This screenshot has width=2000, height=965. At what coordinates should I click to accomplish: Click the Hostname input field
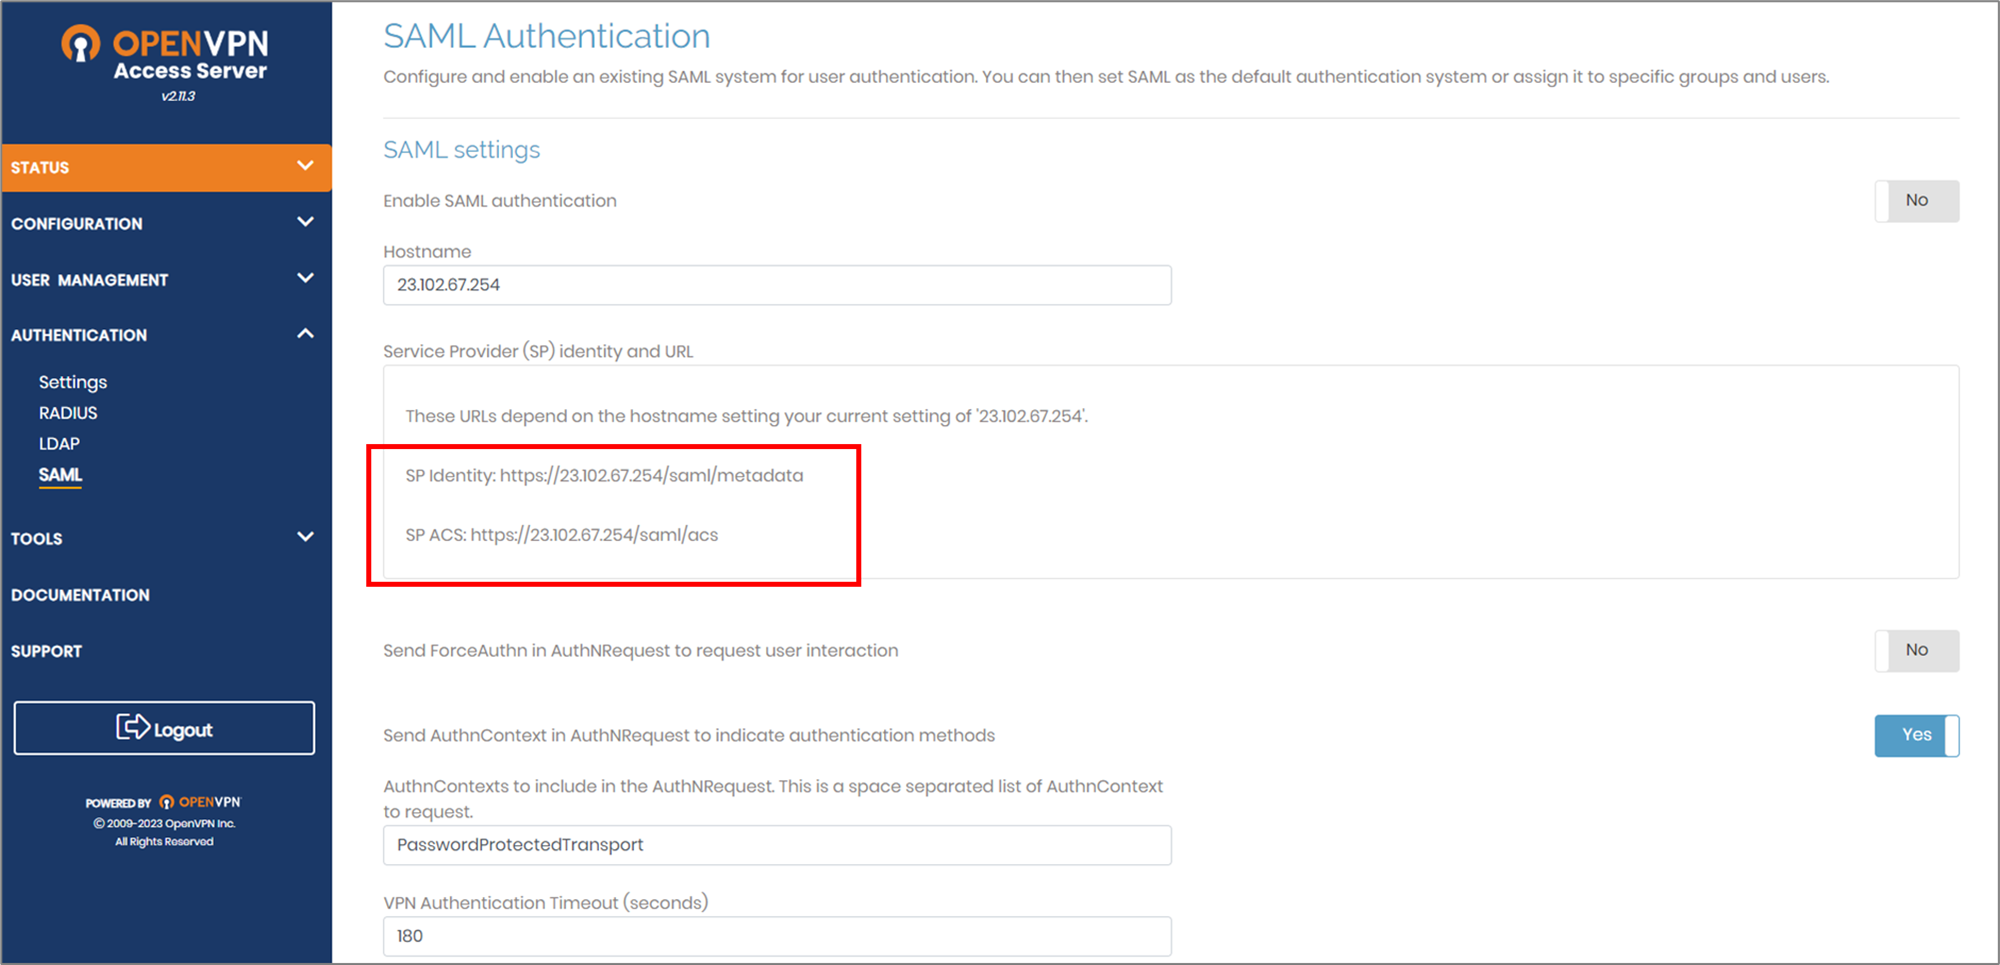777,285
